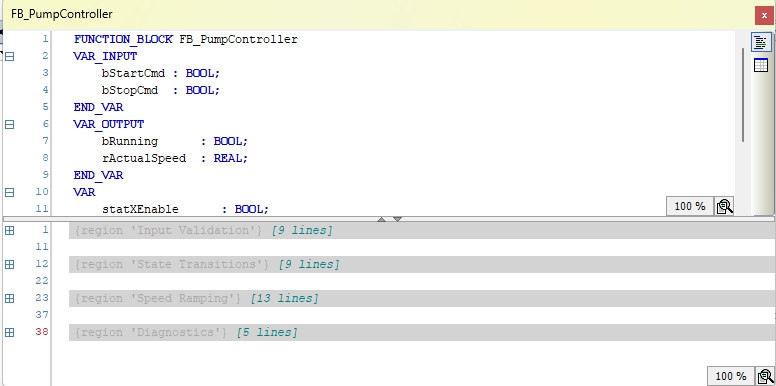Close the FB_PumpController editor tab

[x=765, y=15]
